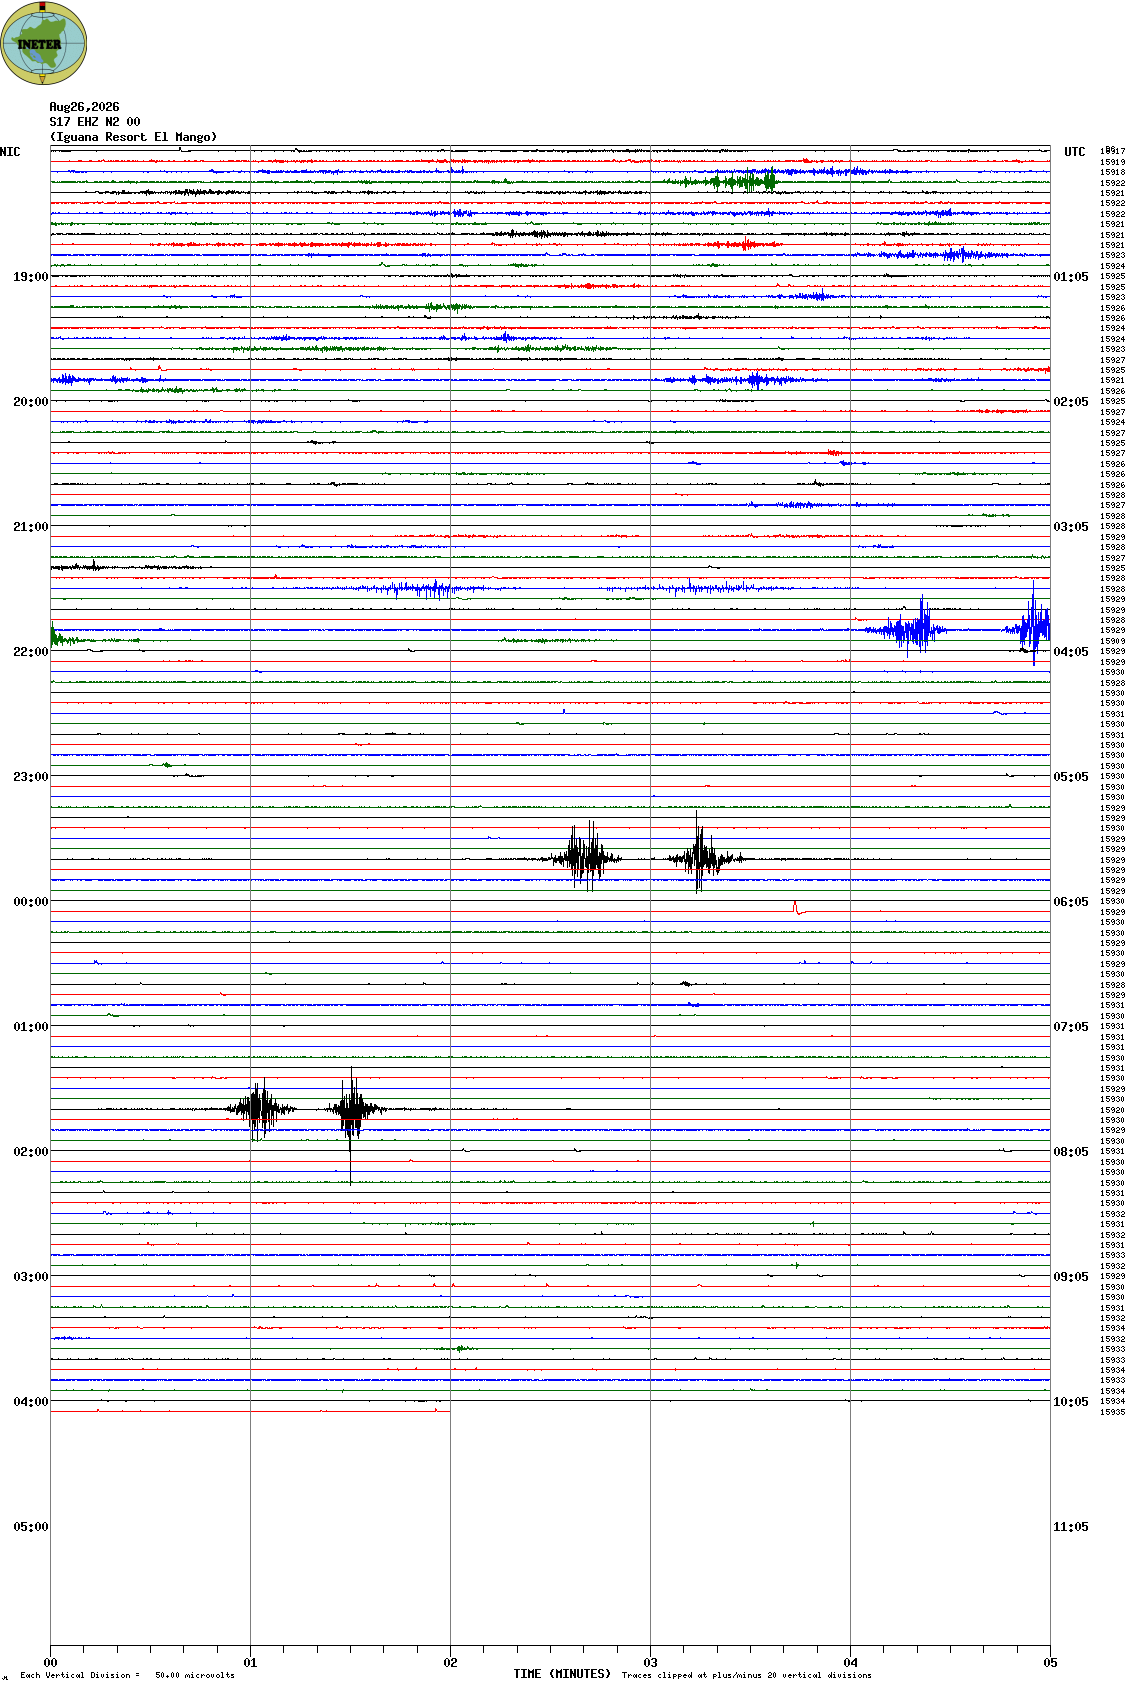1130x1689 pixels.
Task: Click the 00 minute axis tick label
Action: [50, 1663]
